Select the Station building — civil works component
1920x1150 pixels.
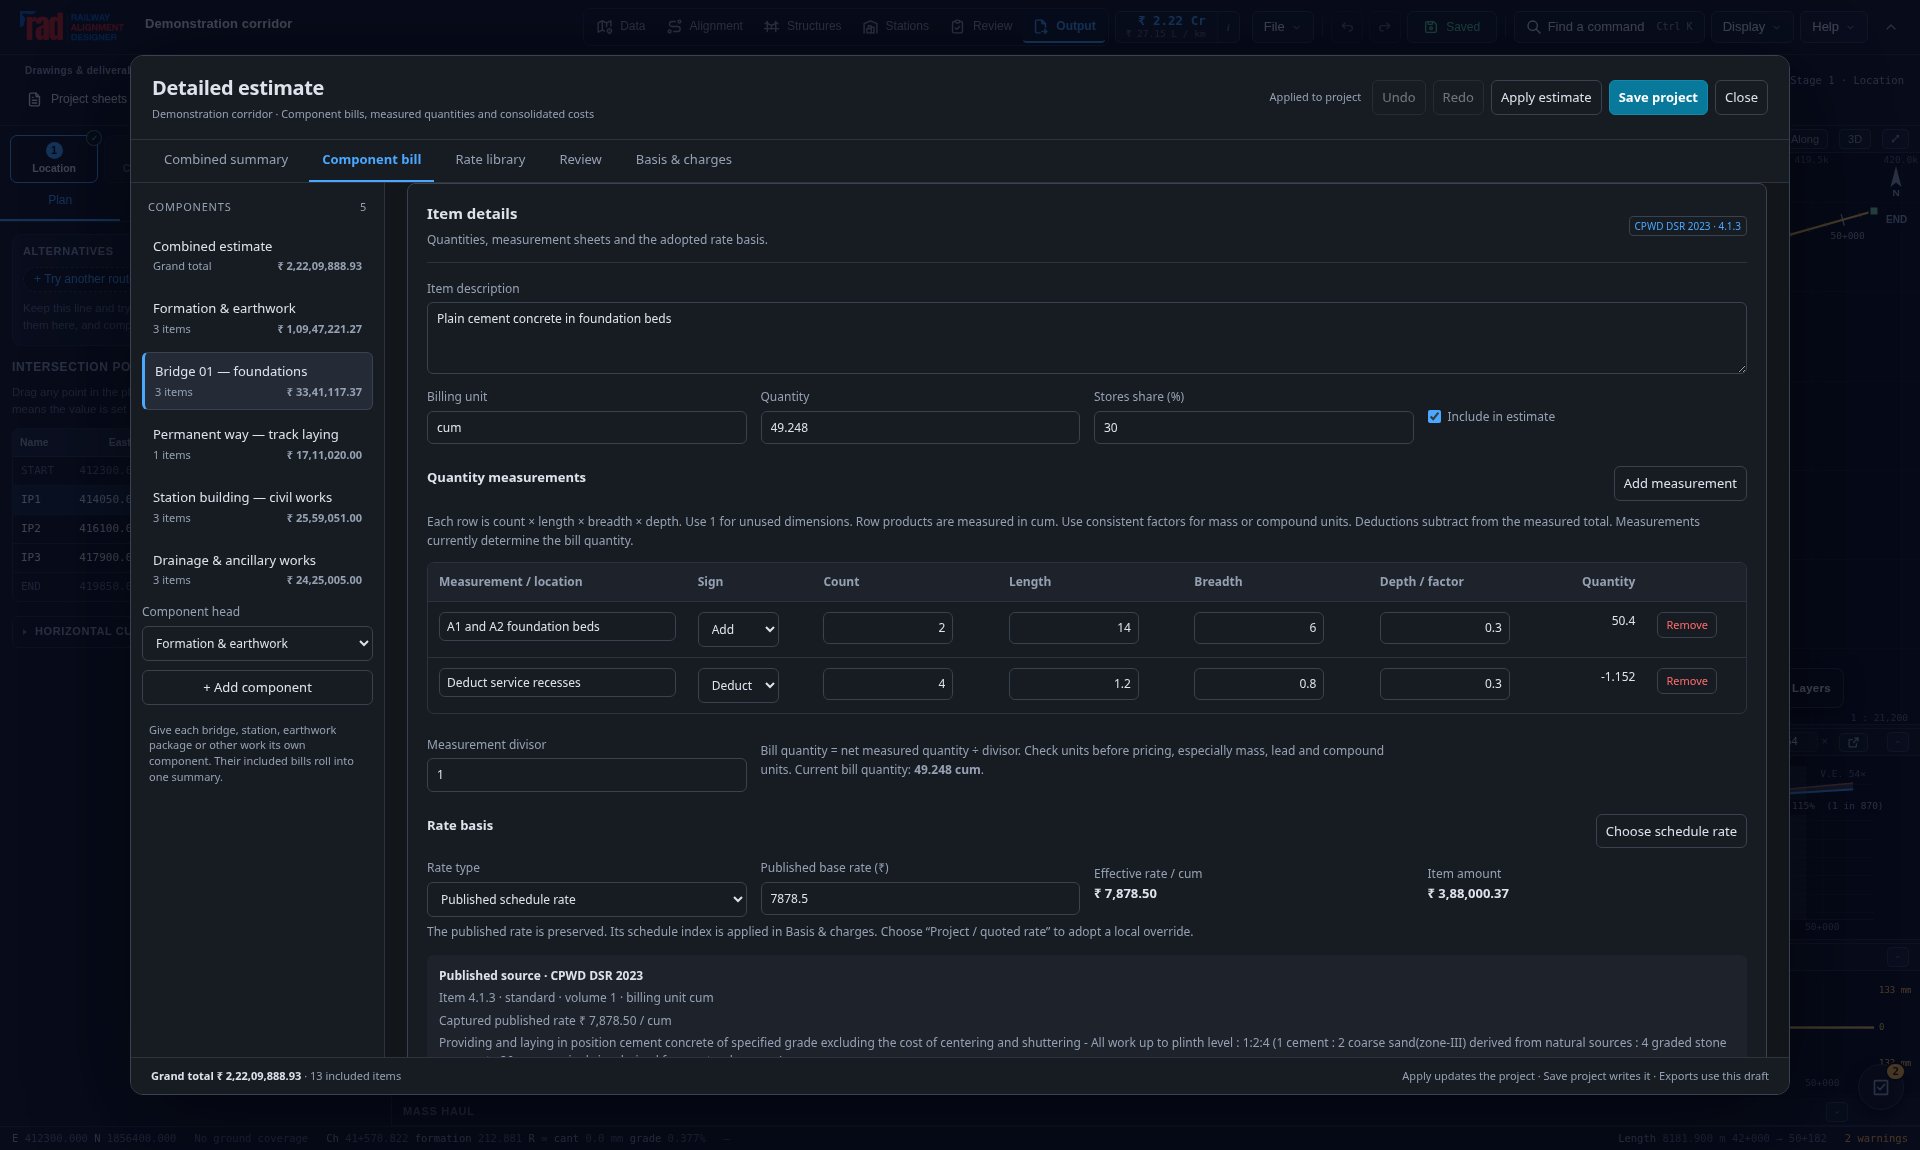coord(257,507)
